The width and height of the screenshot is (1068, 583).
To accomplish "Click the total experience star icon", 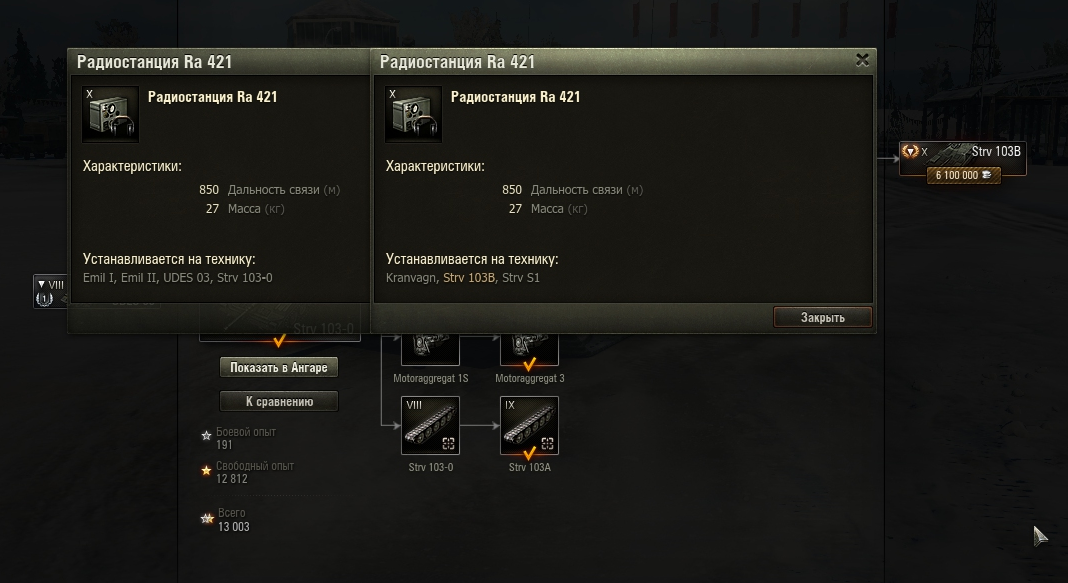I will [x=207, y=518].
